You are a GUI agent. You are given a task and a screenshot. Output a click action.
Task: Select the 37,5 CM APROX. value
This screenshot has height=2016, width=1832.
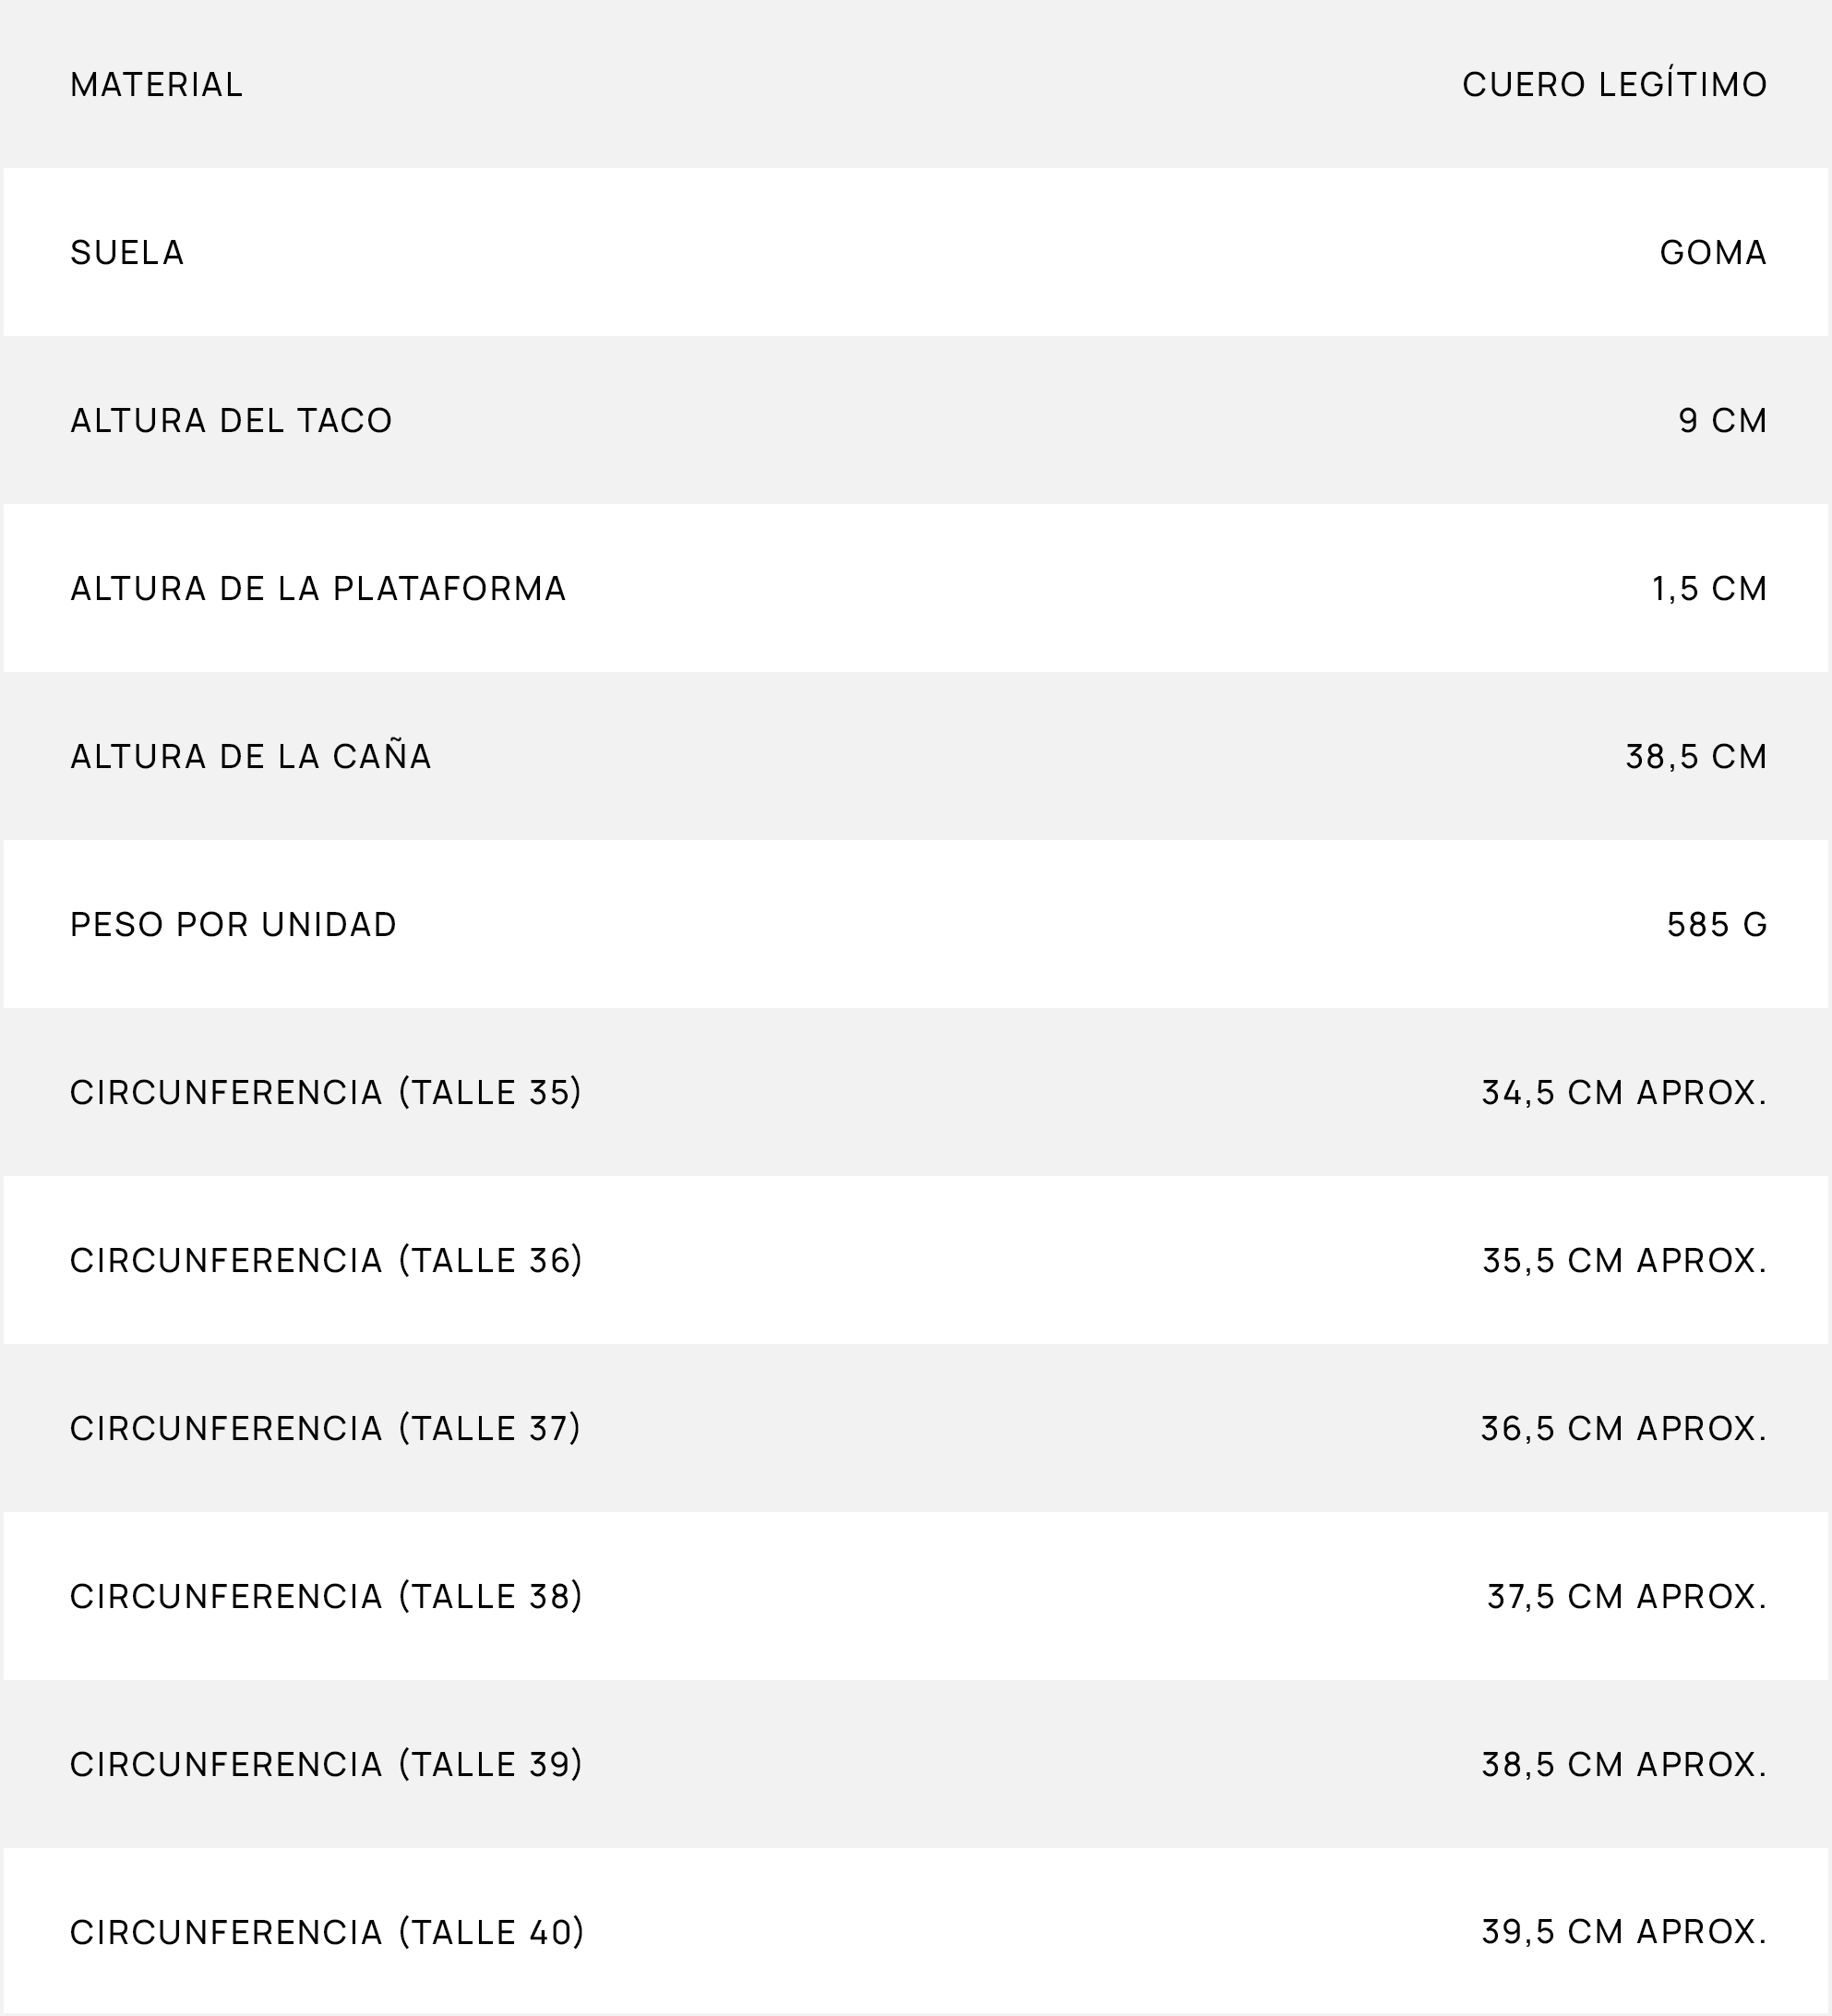point(1627,1597)
